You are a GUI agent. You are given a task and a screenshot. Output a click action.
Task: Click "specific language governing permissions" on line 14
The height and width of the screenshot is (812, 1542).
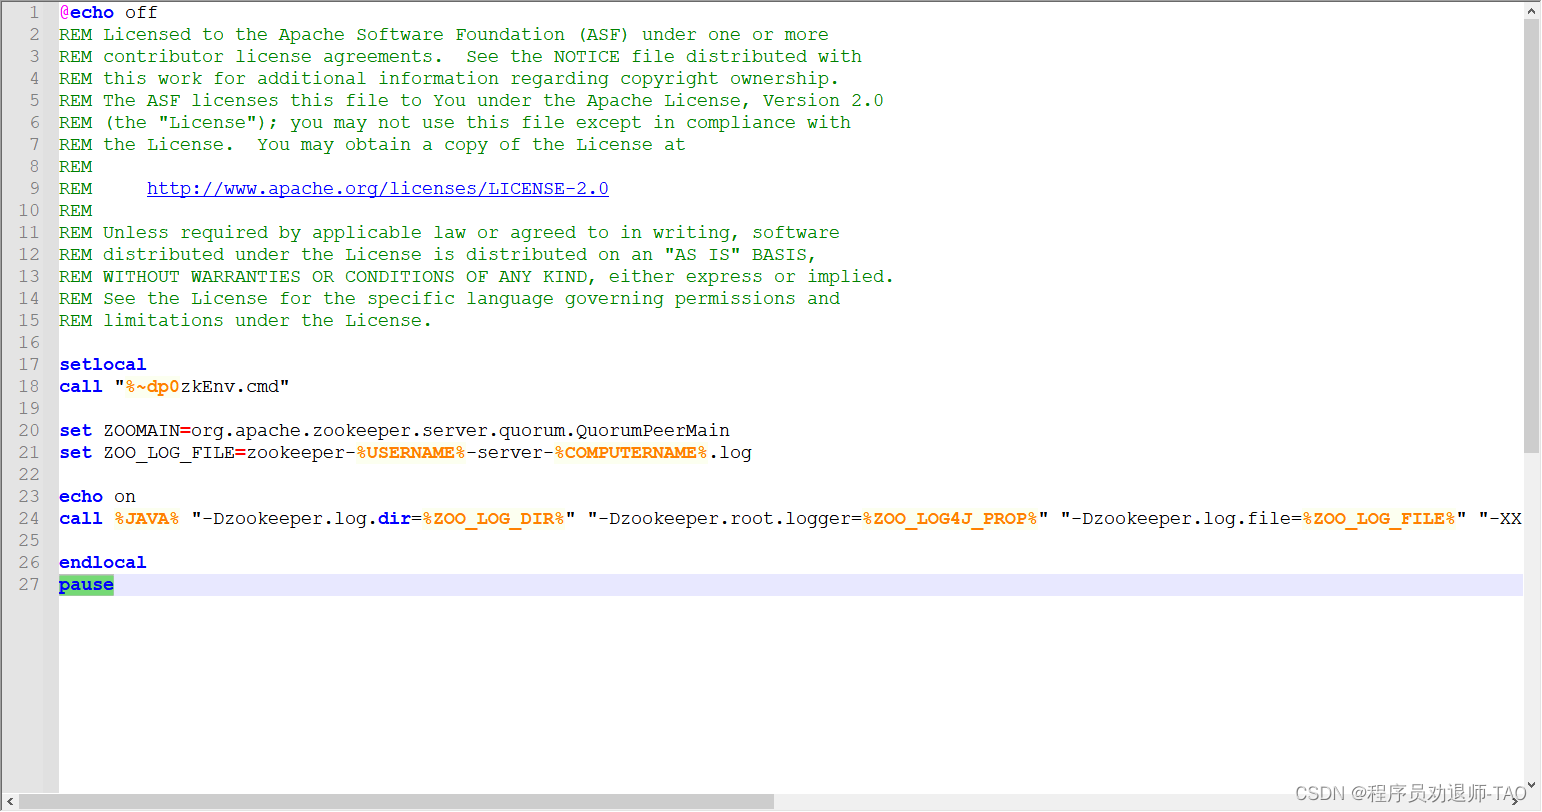pos(582,298)
